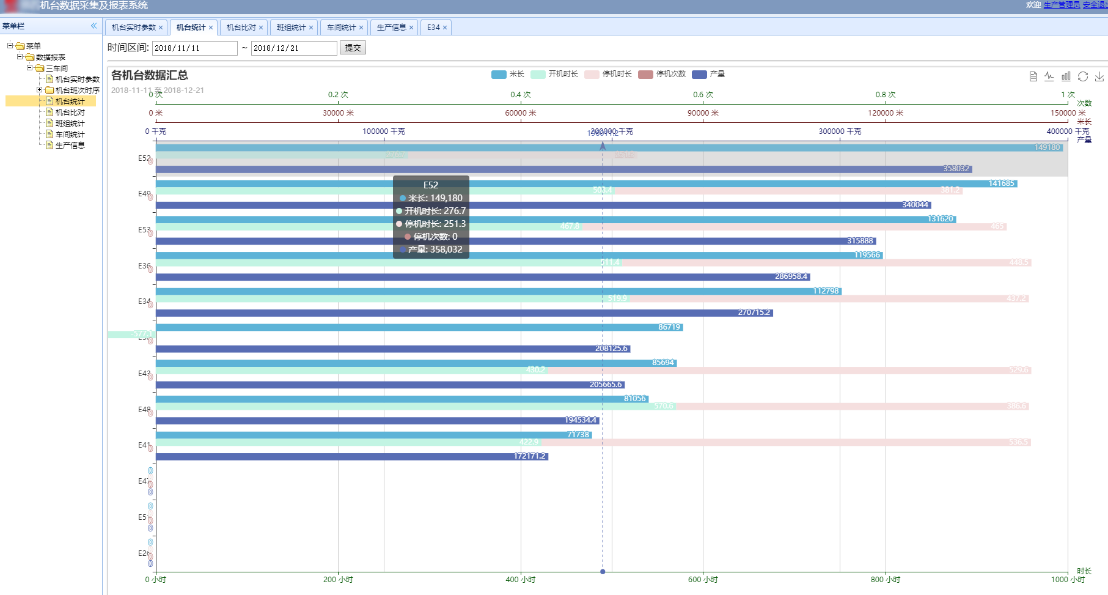The height and width of the screenshot is (595, 1108).
Task: Switch to the 班组统计 tab
Action: 292,27
